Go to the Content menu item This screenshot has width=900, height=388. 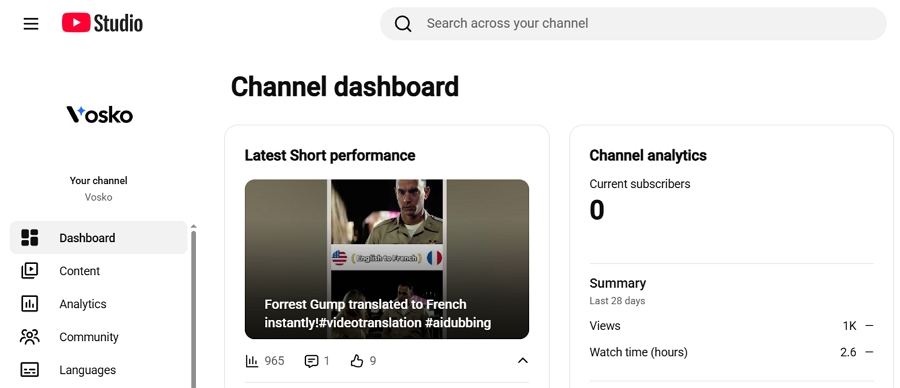pos(80,271)
